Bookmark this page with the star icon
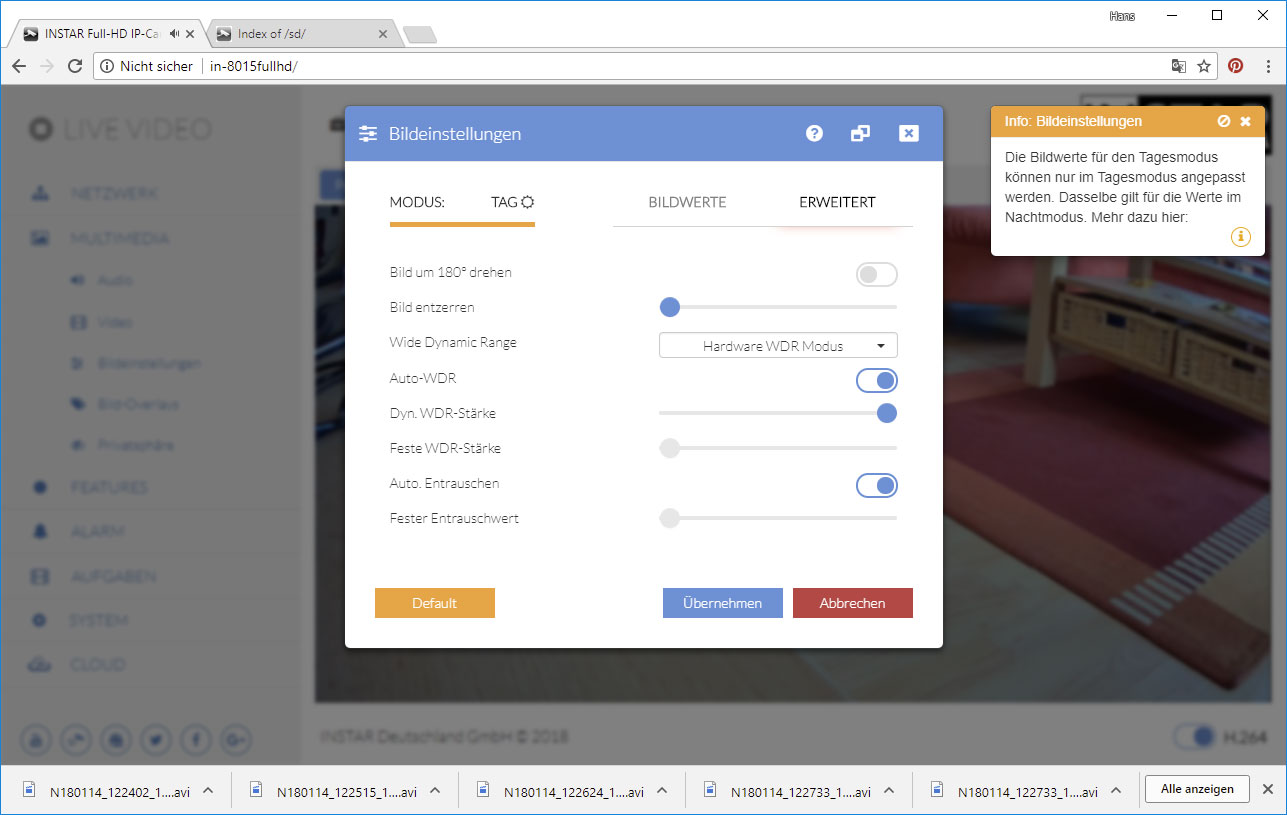 pos(1204,66)
